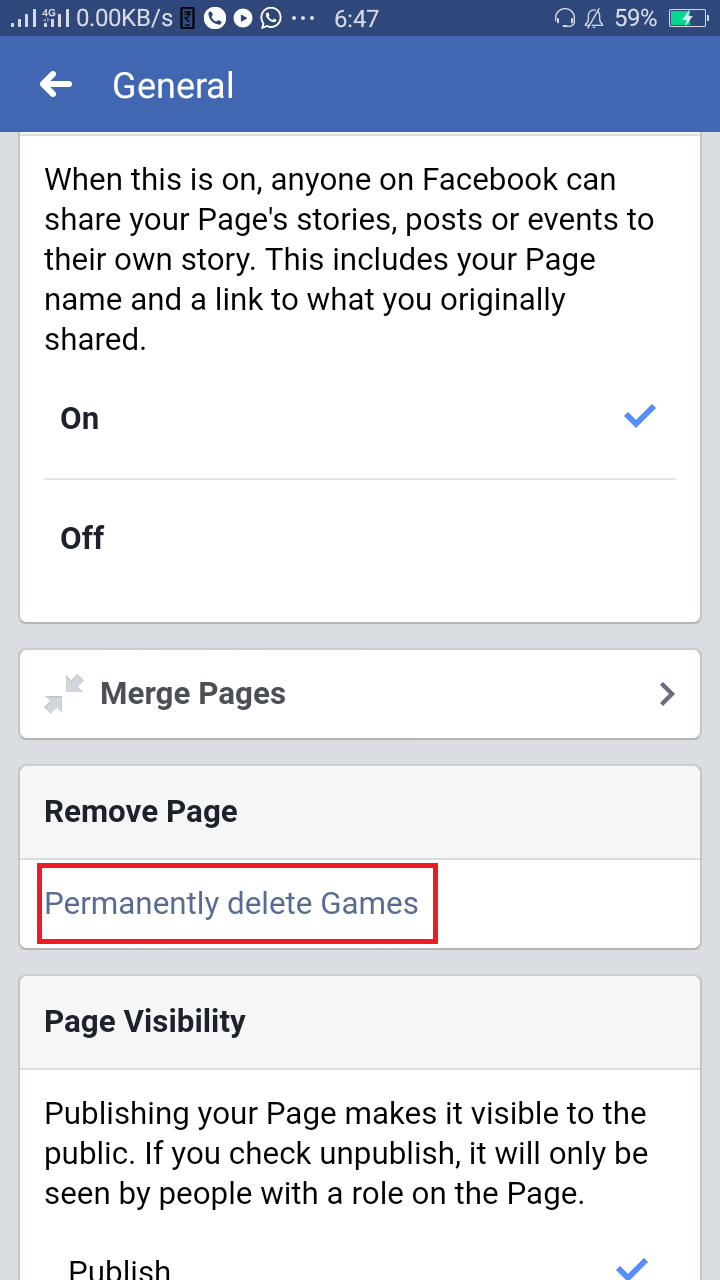The height and width of the screenshot is (1280, 720).
Task: Tap the phone call icon in status bar
Action: coord(214,18)
